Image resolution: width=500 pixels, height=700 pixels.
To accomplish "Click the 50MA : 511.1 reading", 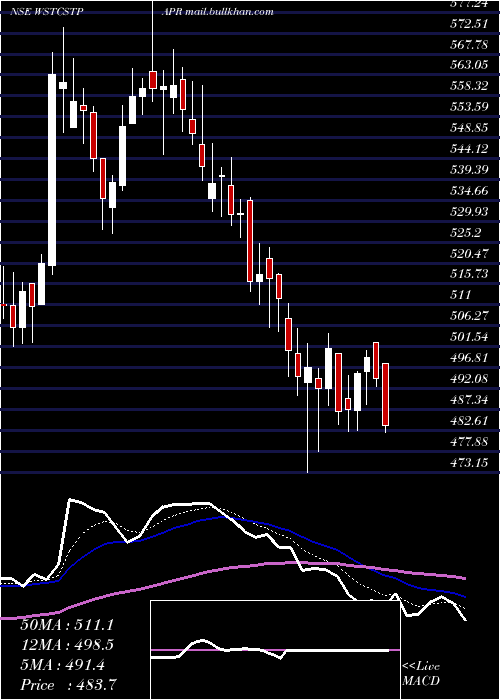I will [x=67, y=625].
